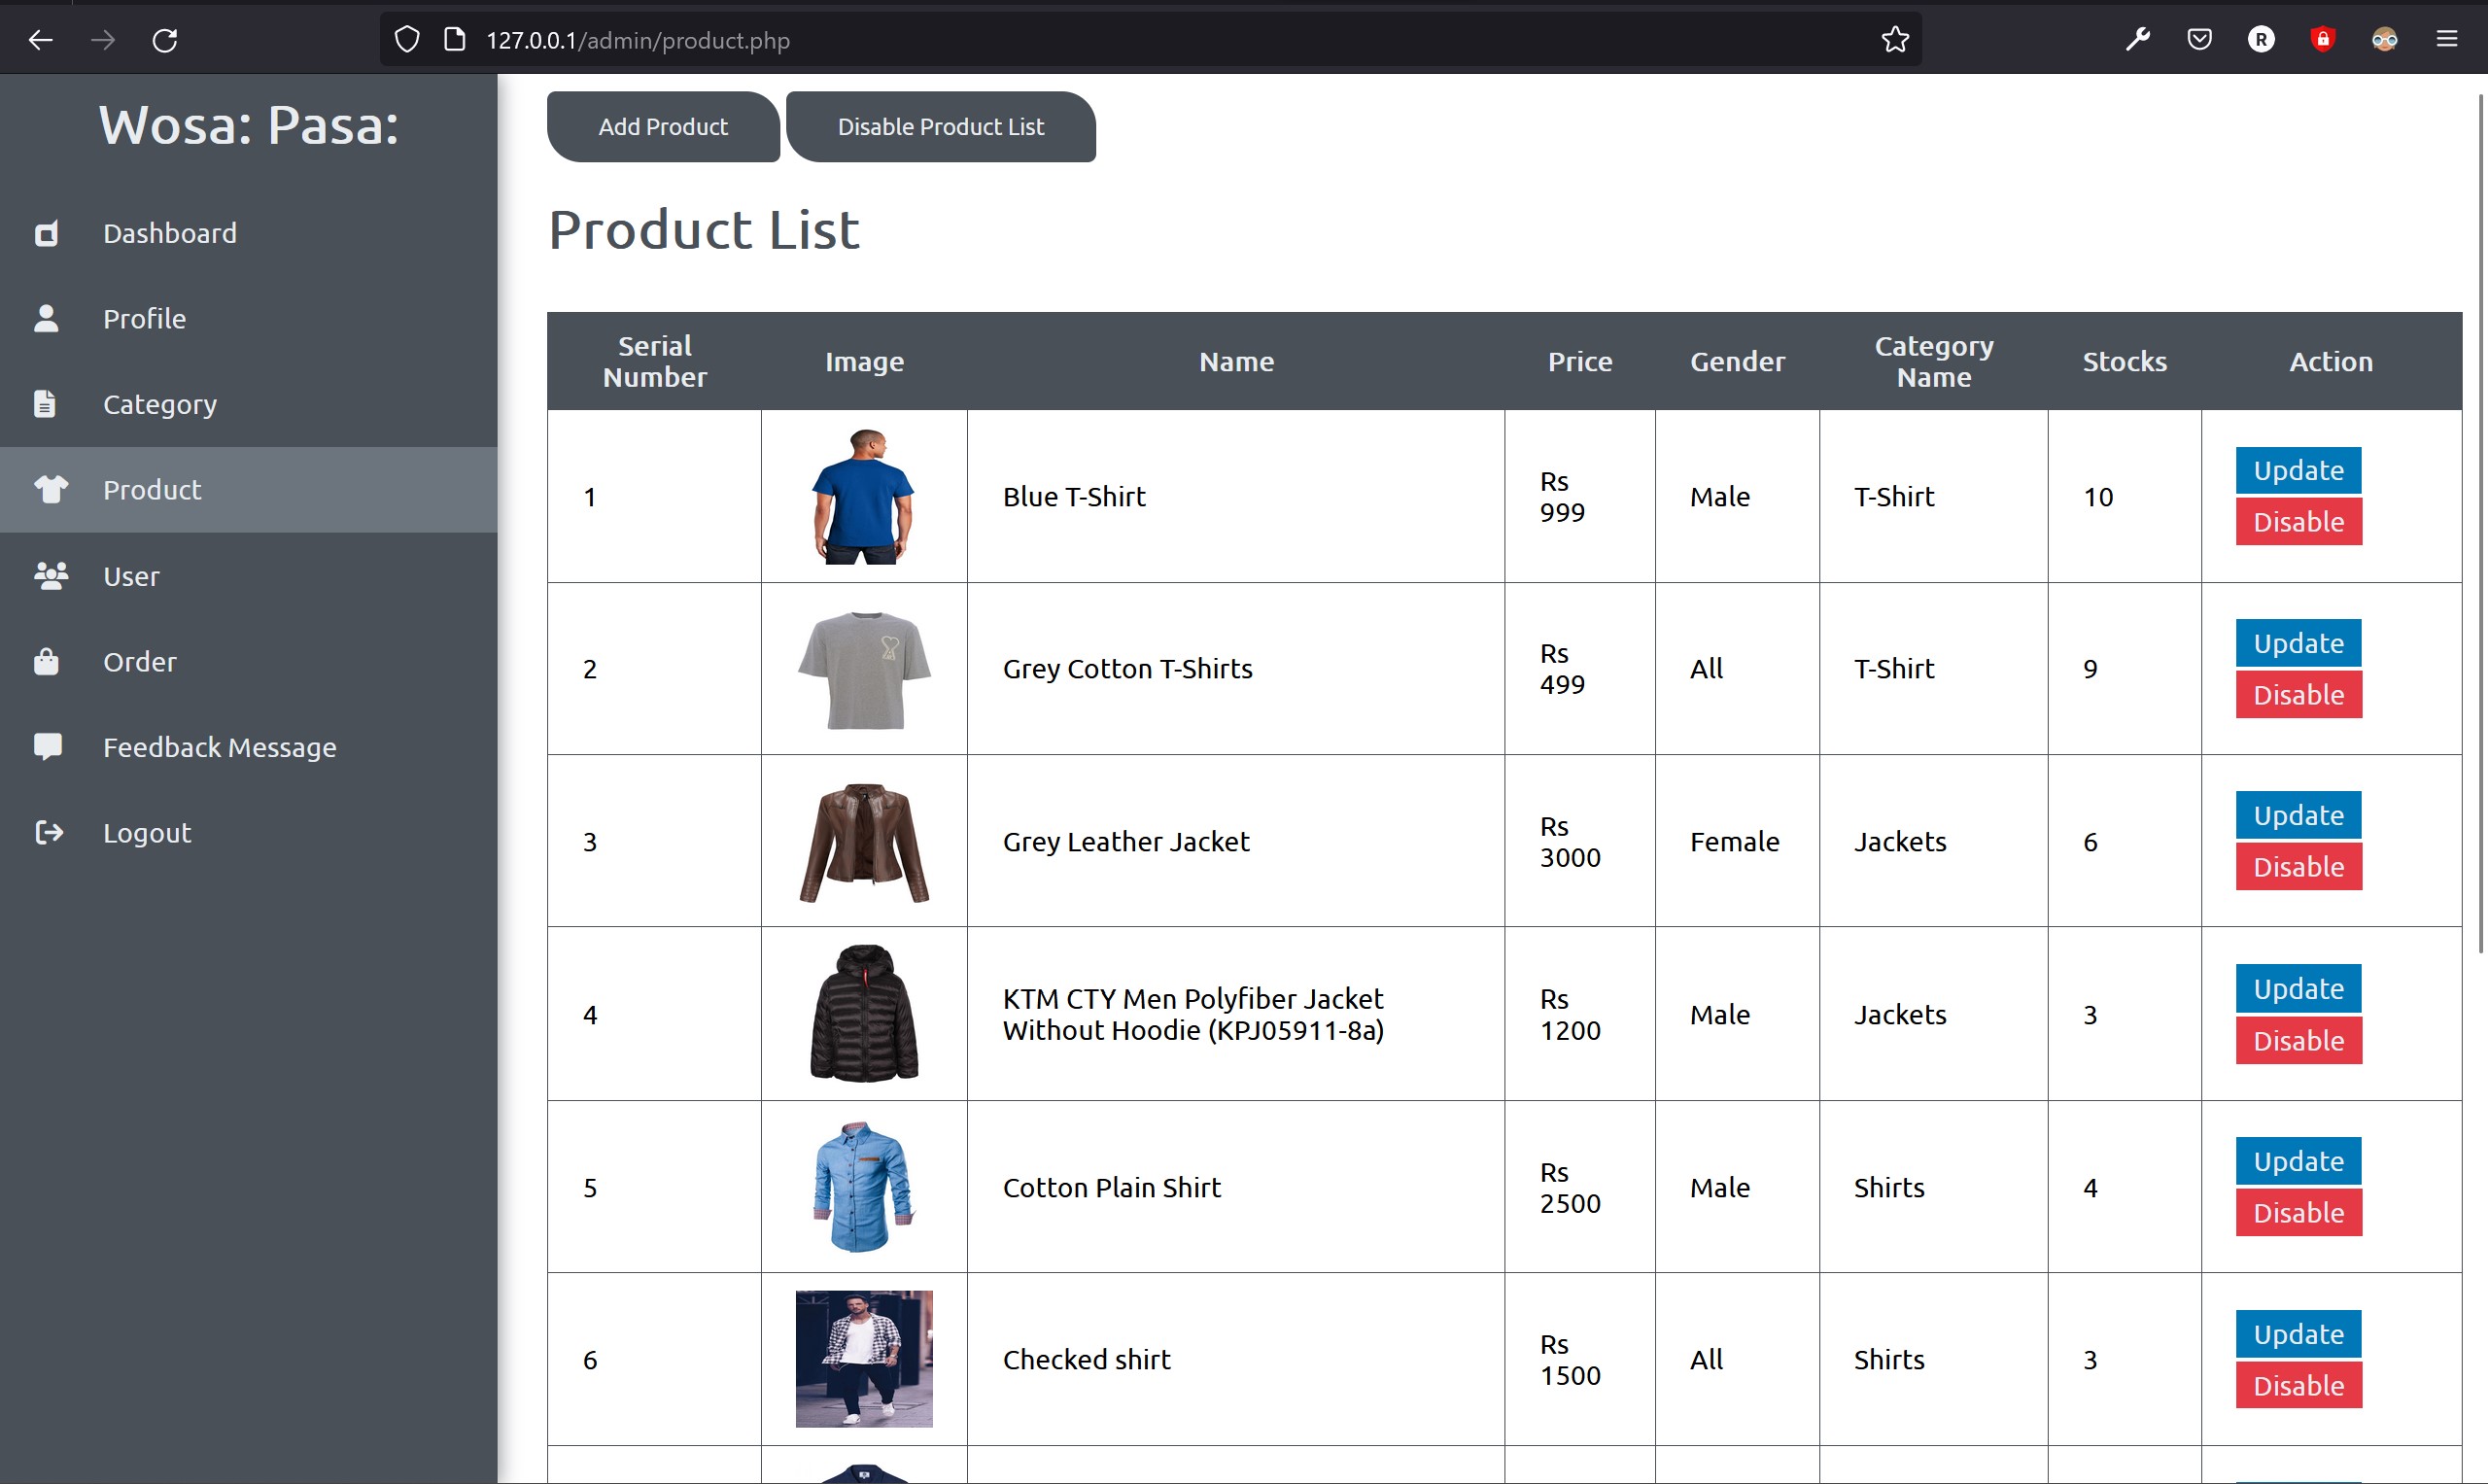Click the Checked shirt product thumbnail

[863, 1359]
